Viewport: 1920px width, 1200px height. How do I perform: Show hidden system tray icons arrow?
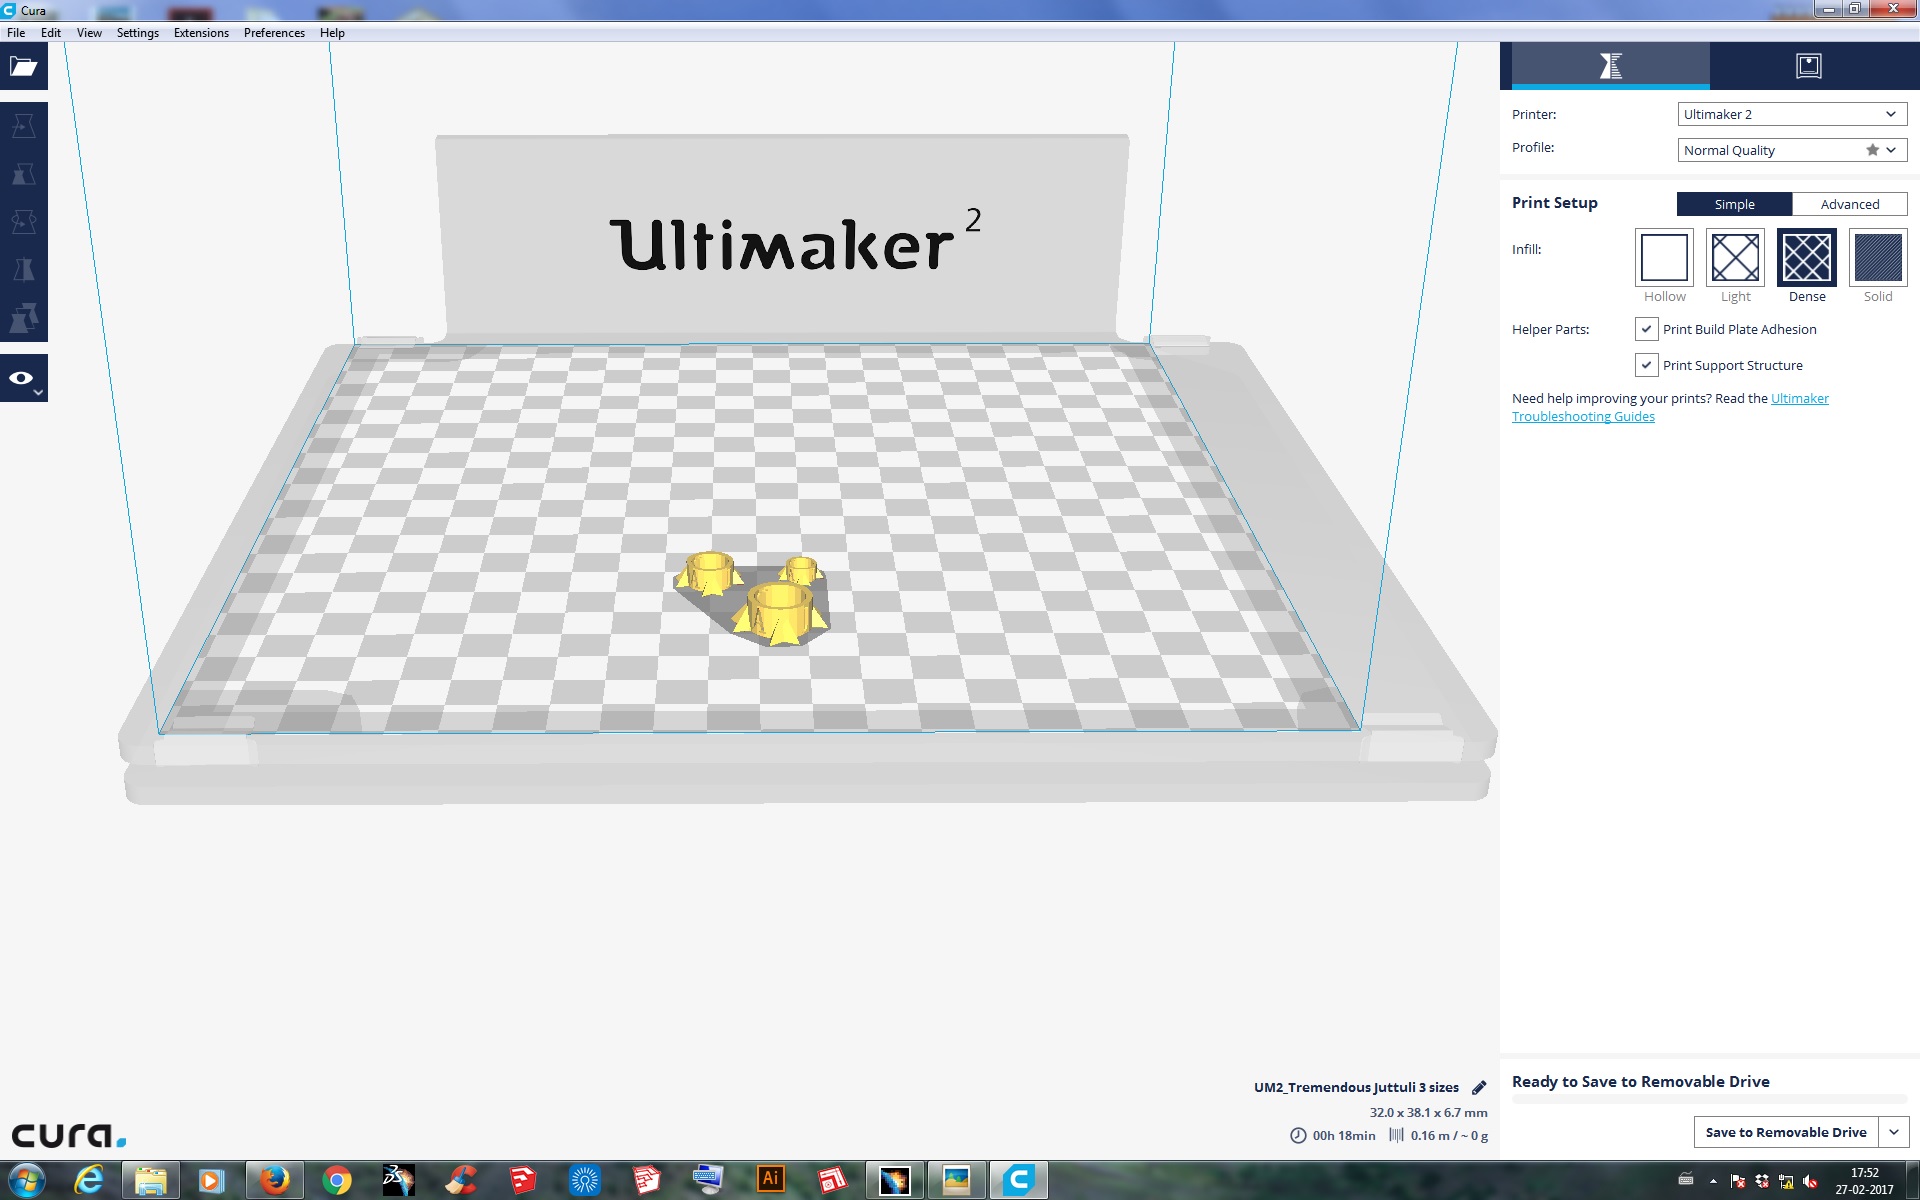pos(1713,1182)
